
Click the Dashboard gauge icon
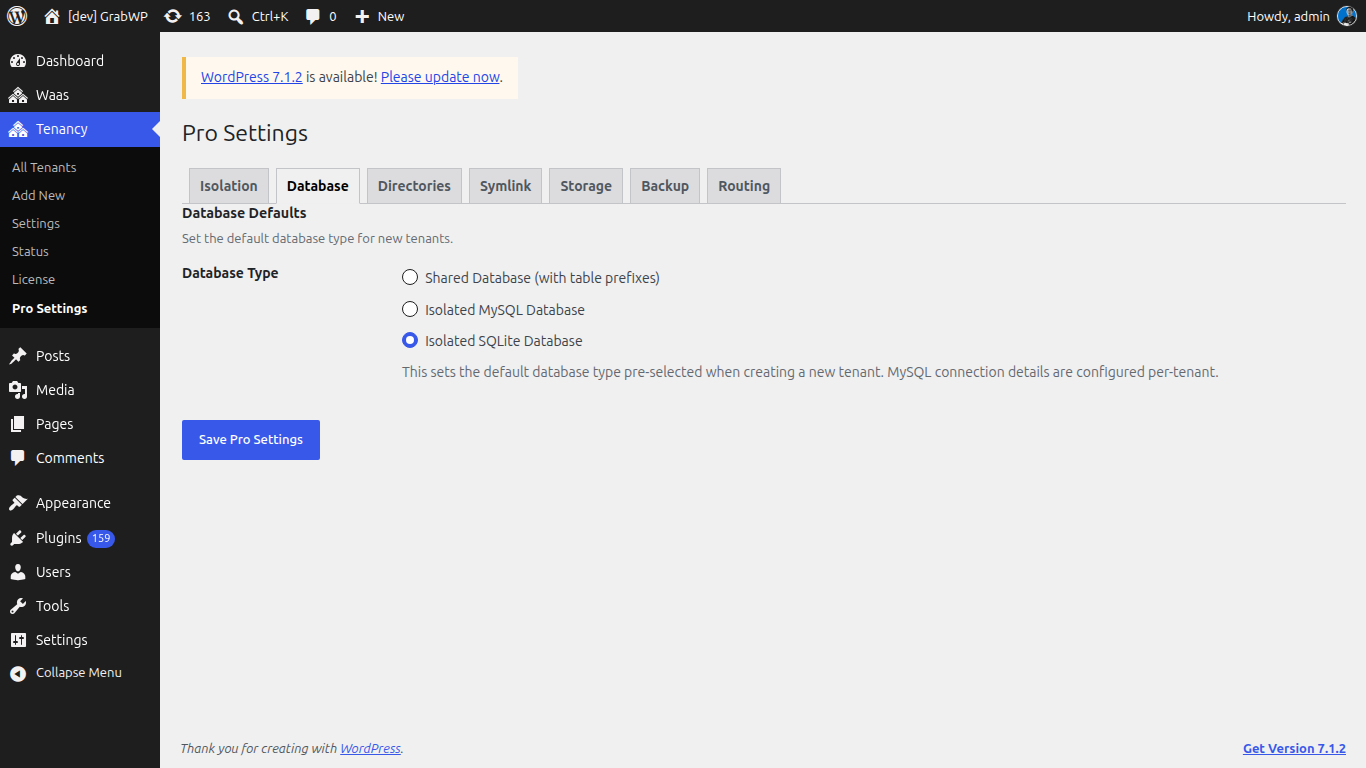(18, 61)
